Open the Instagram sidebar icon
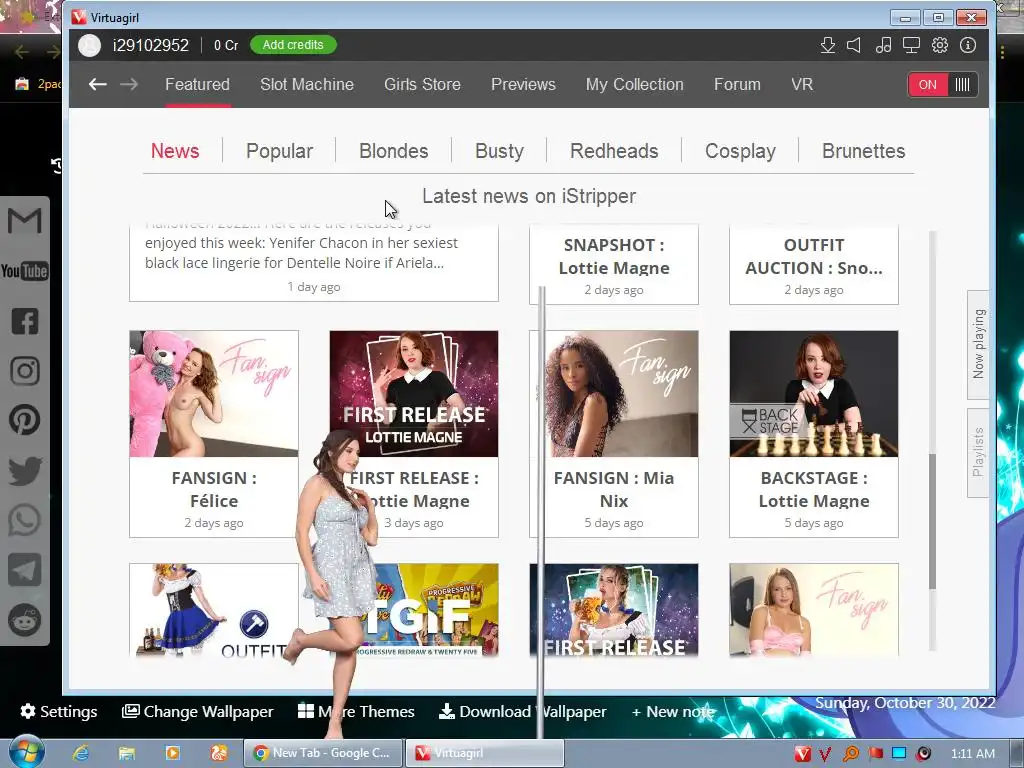1024x768 pixels. click(x=25, y=370)
